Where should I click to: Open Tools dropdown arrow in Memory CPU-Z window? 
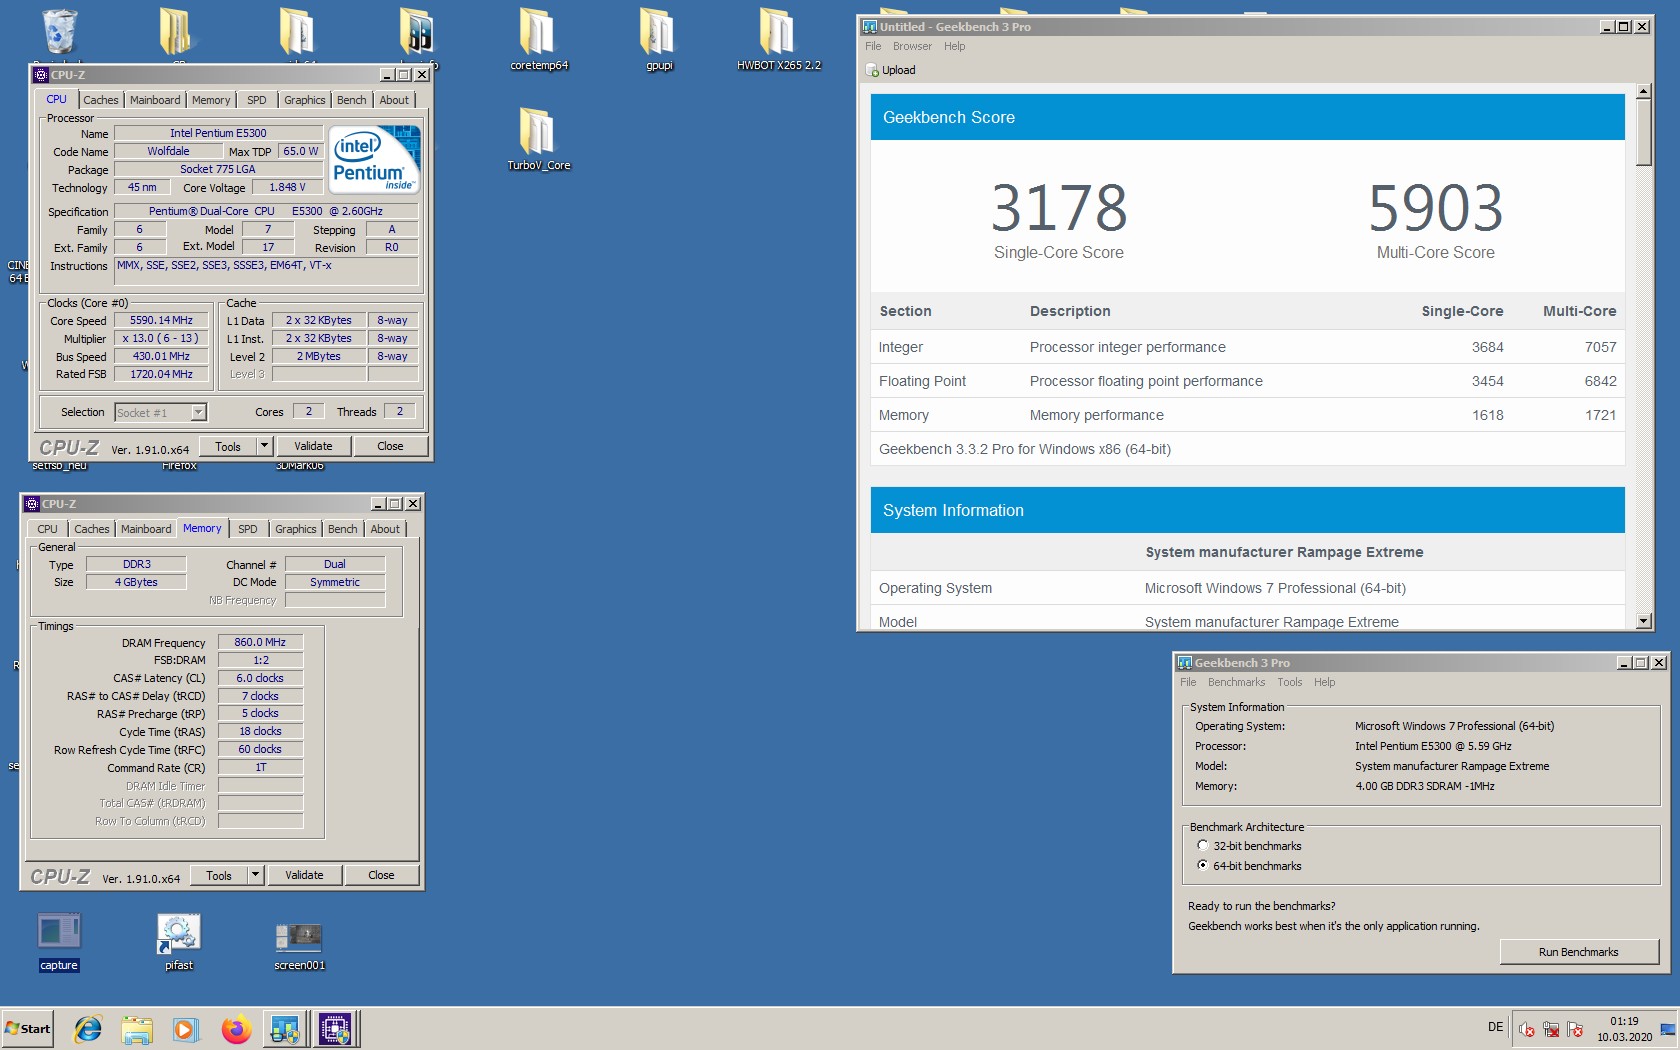pos(255,875)
